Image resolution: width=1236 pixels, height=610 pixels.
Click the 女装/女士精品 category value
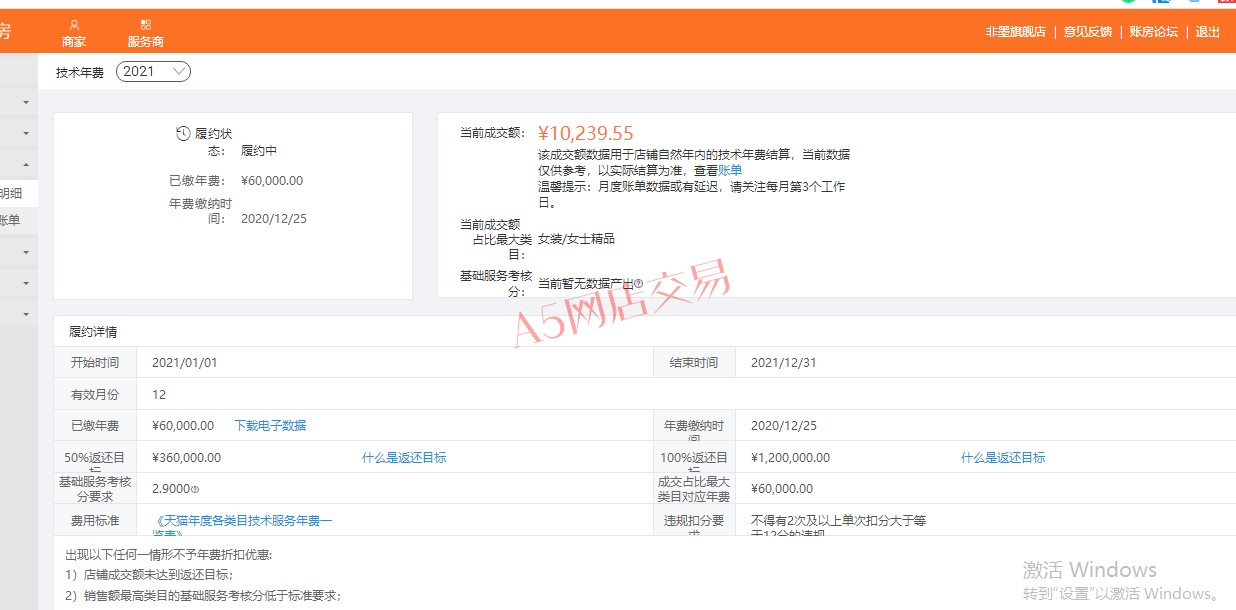(576, 239)
